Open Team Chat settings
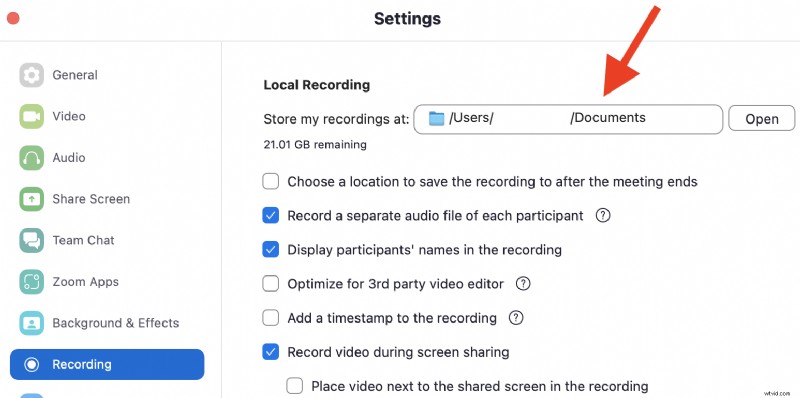The height and width of the screenshot is (398, 800). tap(107, 240)
